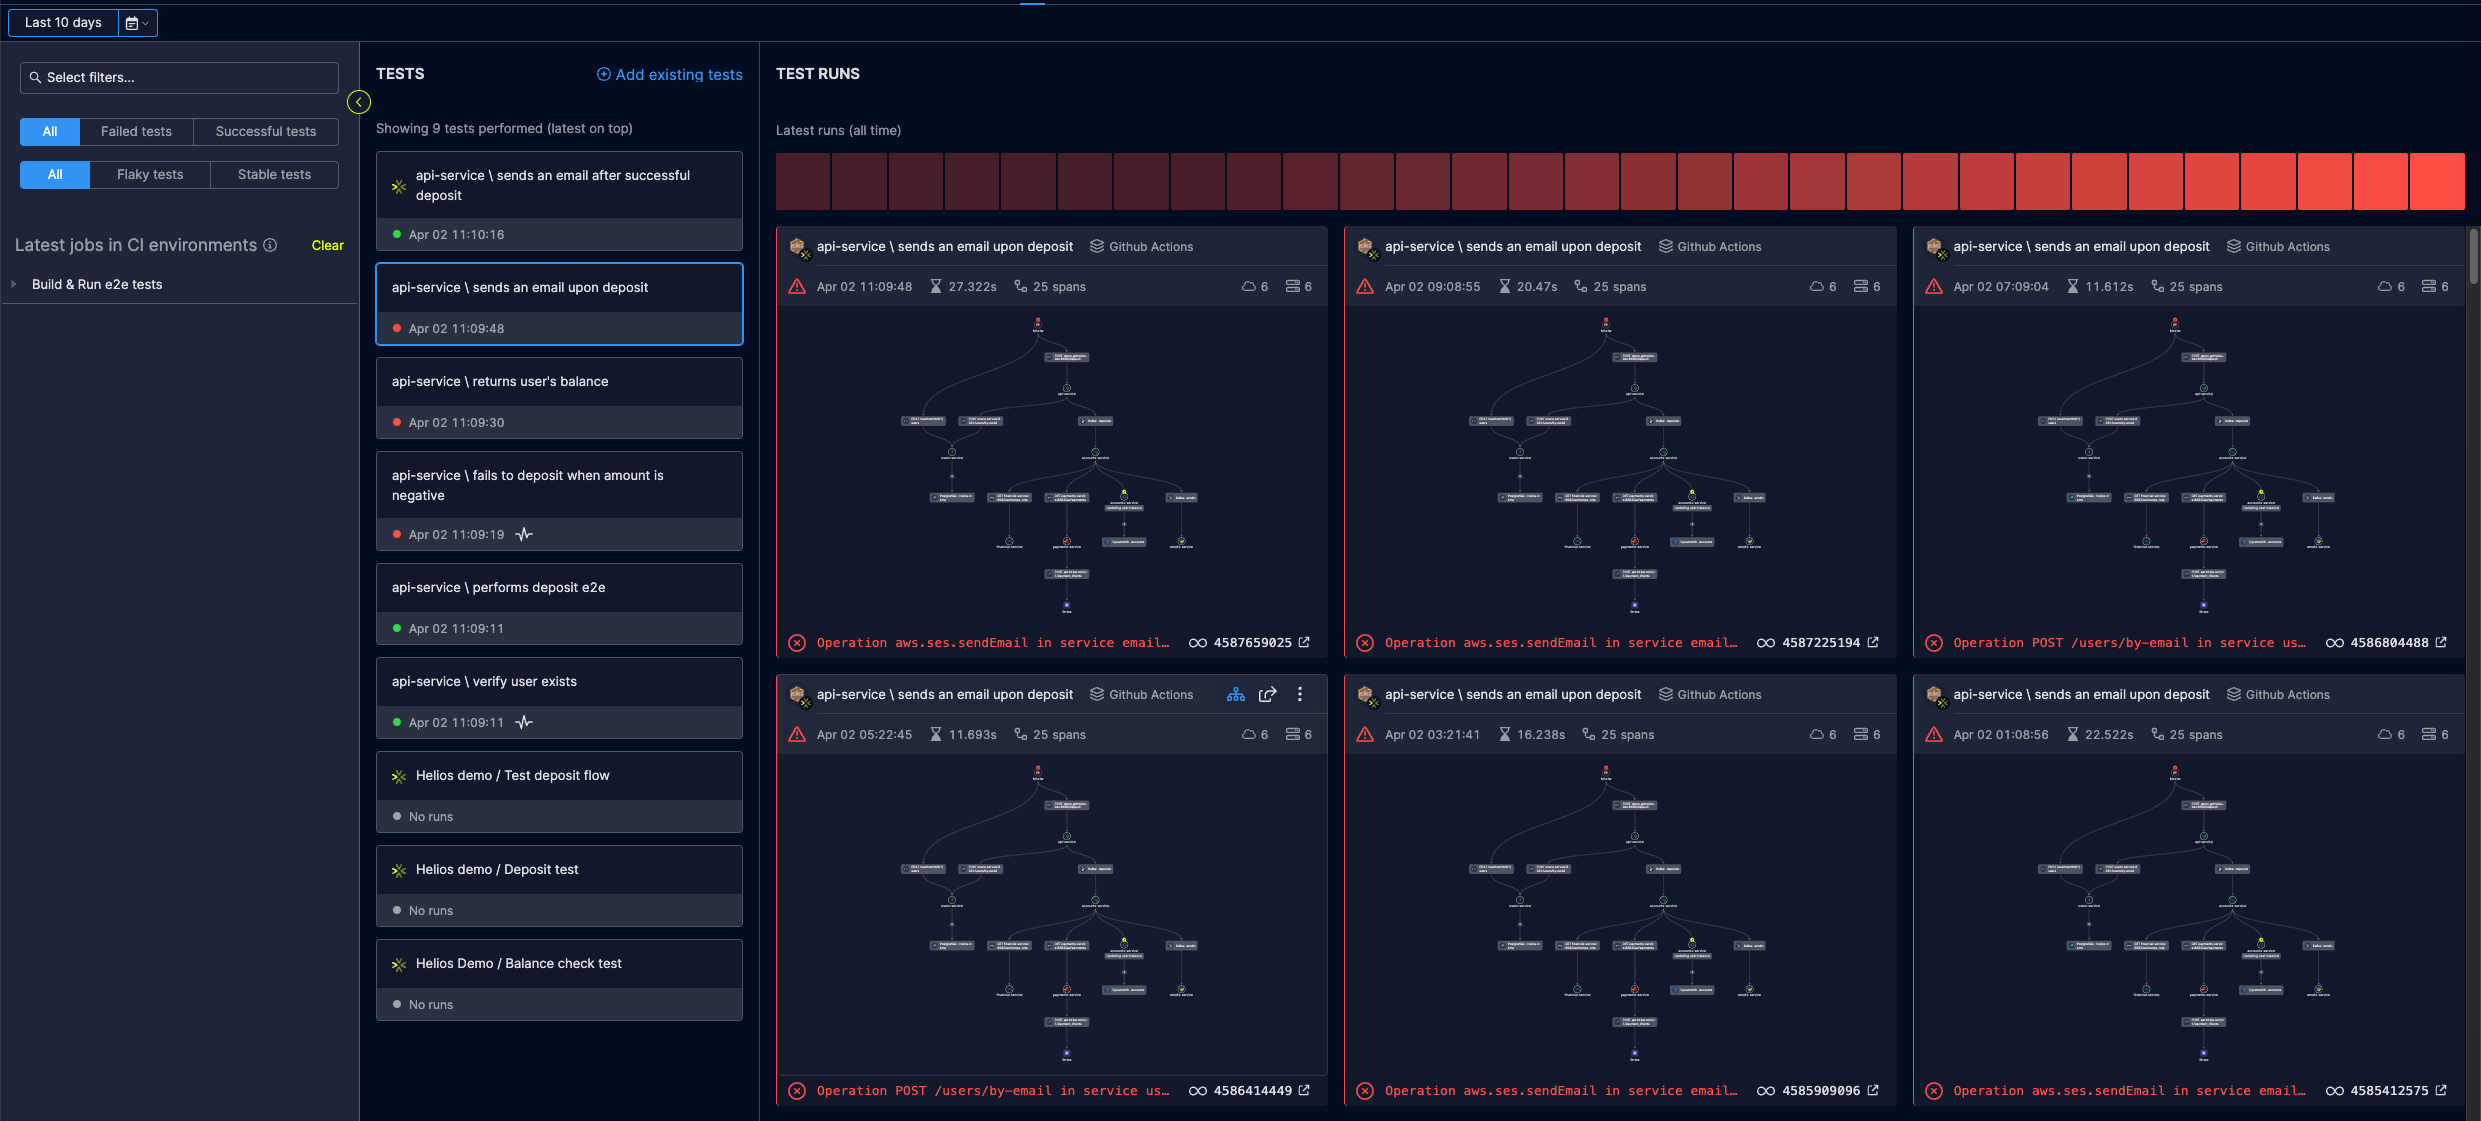This screenshot has height=1121, width=2481.
Task: Click the brightest red latest-run square
Action: 2437,182
